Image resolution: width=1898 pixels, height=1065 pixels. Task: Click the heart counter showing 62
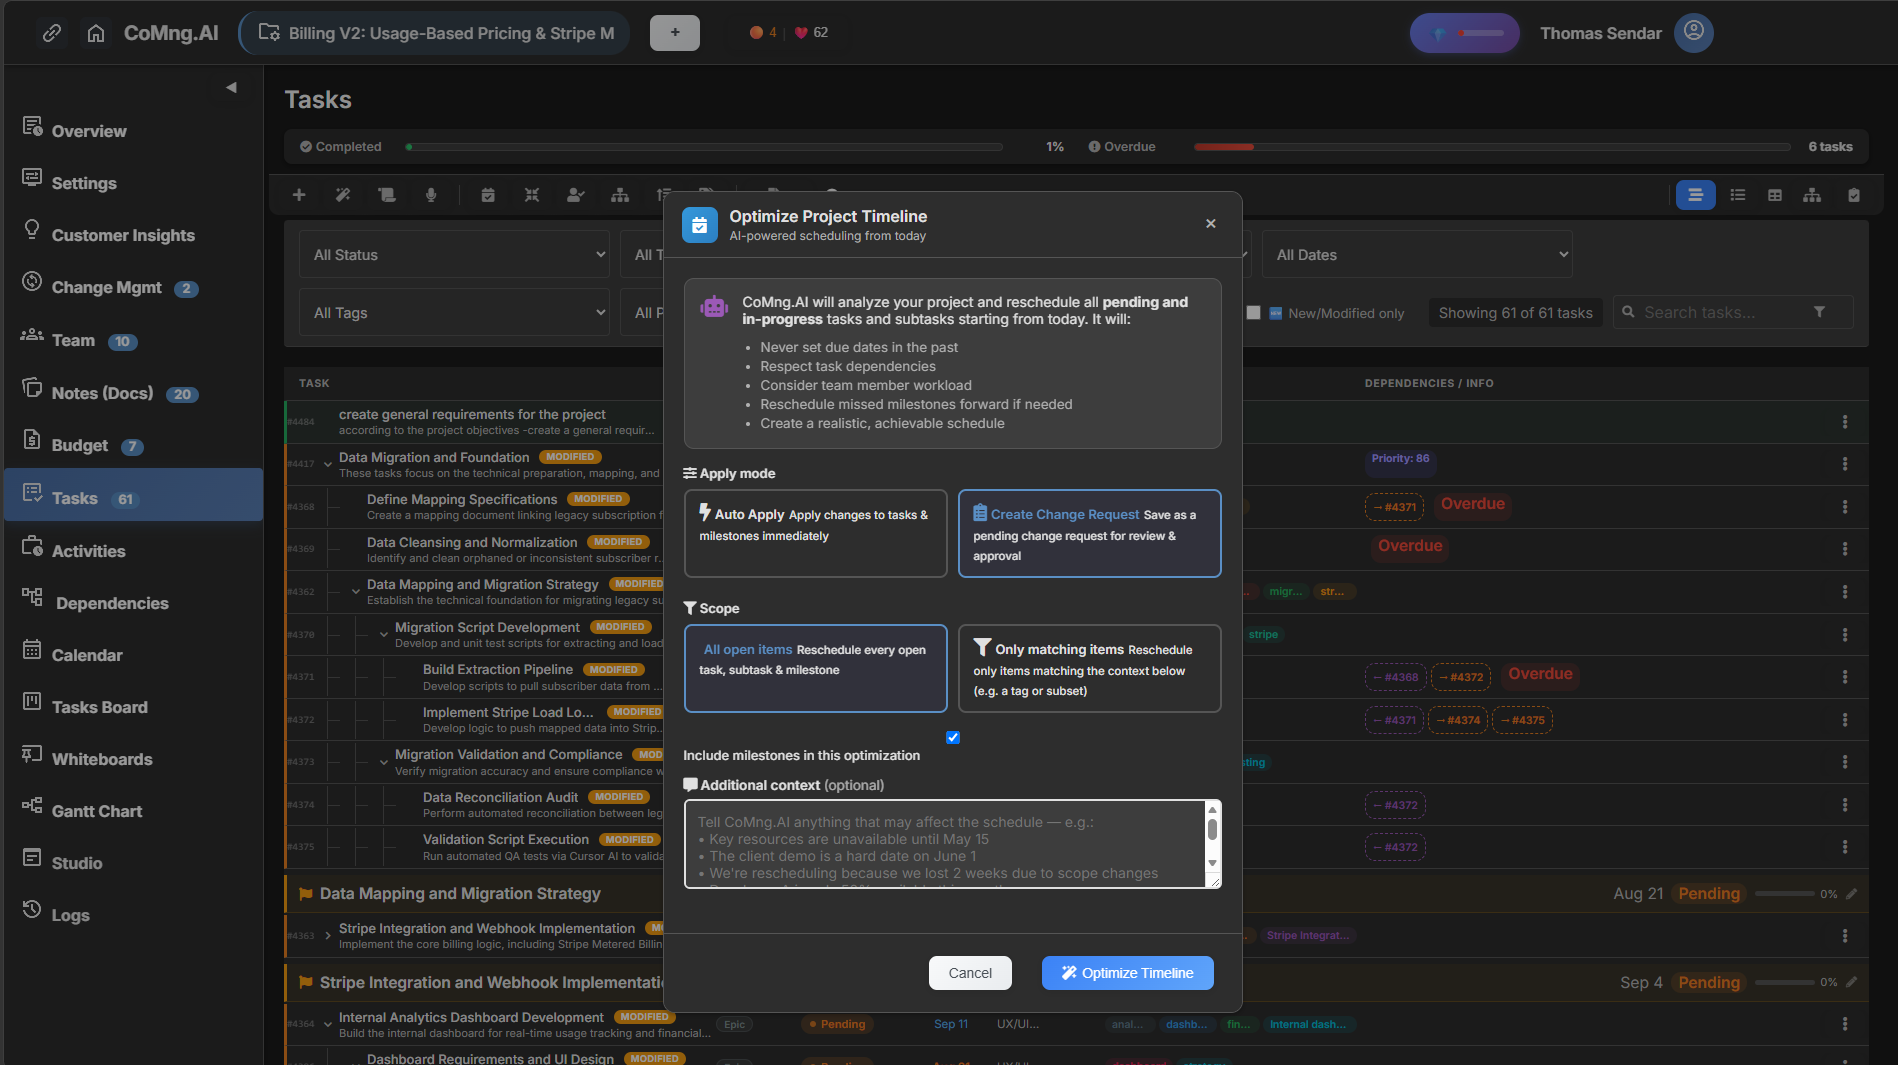coord(811,32)
